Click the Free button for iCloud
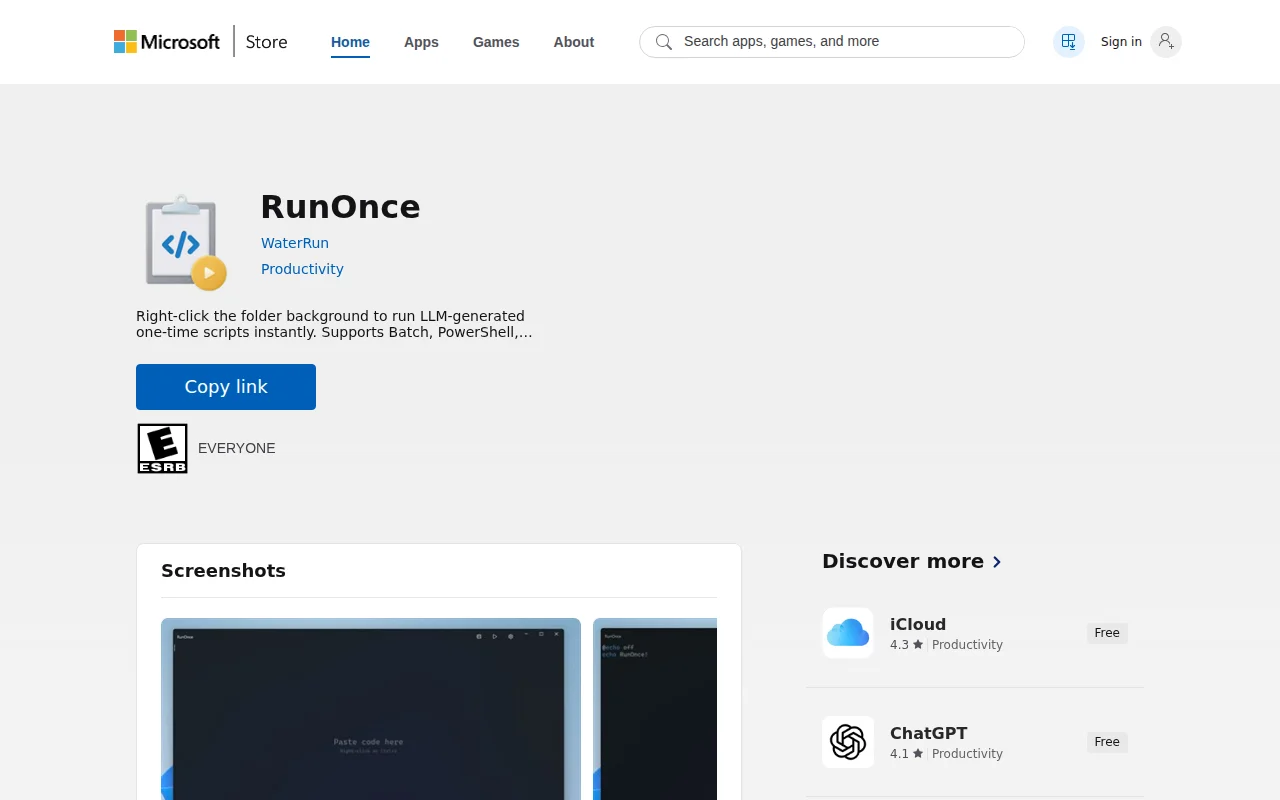 click(x=1107, y=633)
